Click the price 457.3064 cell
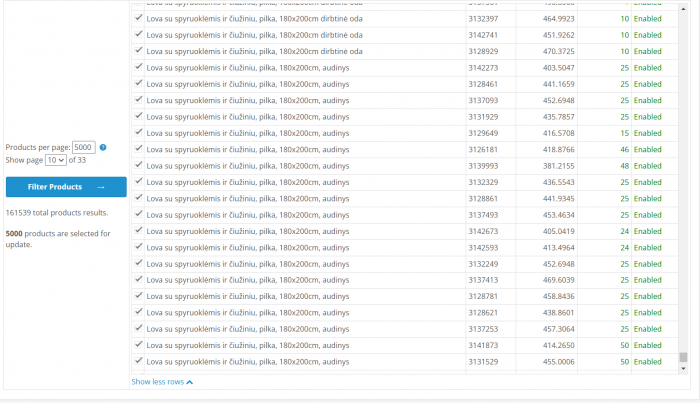Image resolution: width=700 pixels, height=403 pixels. [558, 329]
